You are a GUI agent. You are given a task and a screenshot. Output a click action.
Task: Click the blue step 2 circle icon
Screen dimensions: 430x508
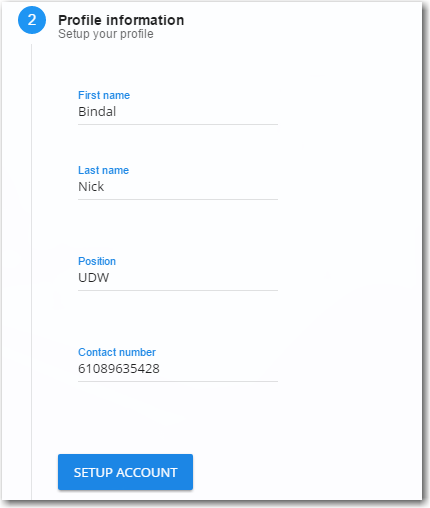tap(32, 20)
